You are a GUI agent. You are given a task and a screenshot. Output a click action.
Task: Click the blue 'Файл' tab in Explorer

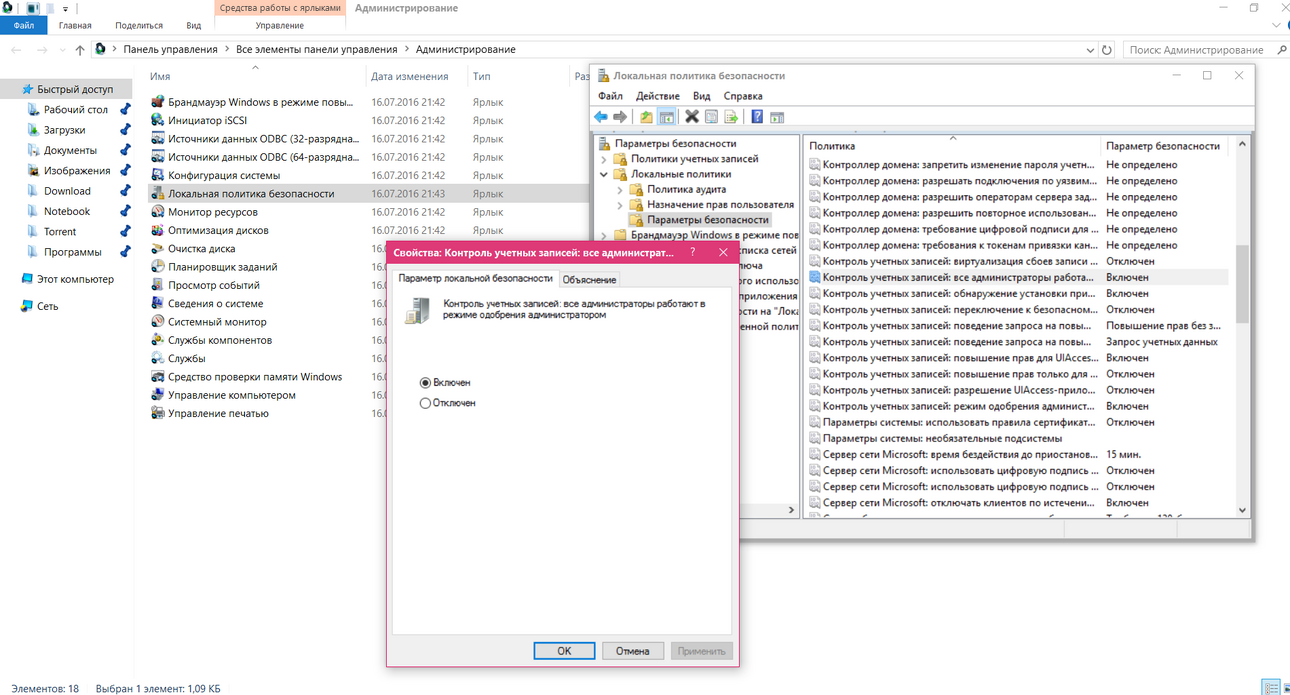click(24, 25)
